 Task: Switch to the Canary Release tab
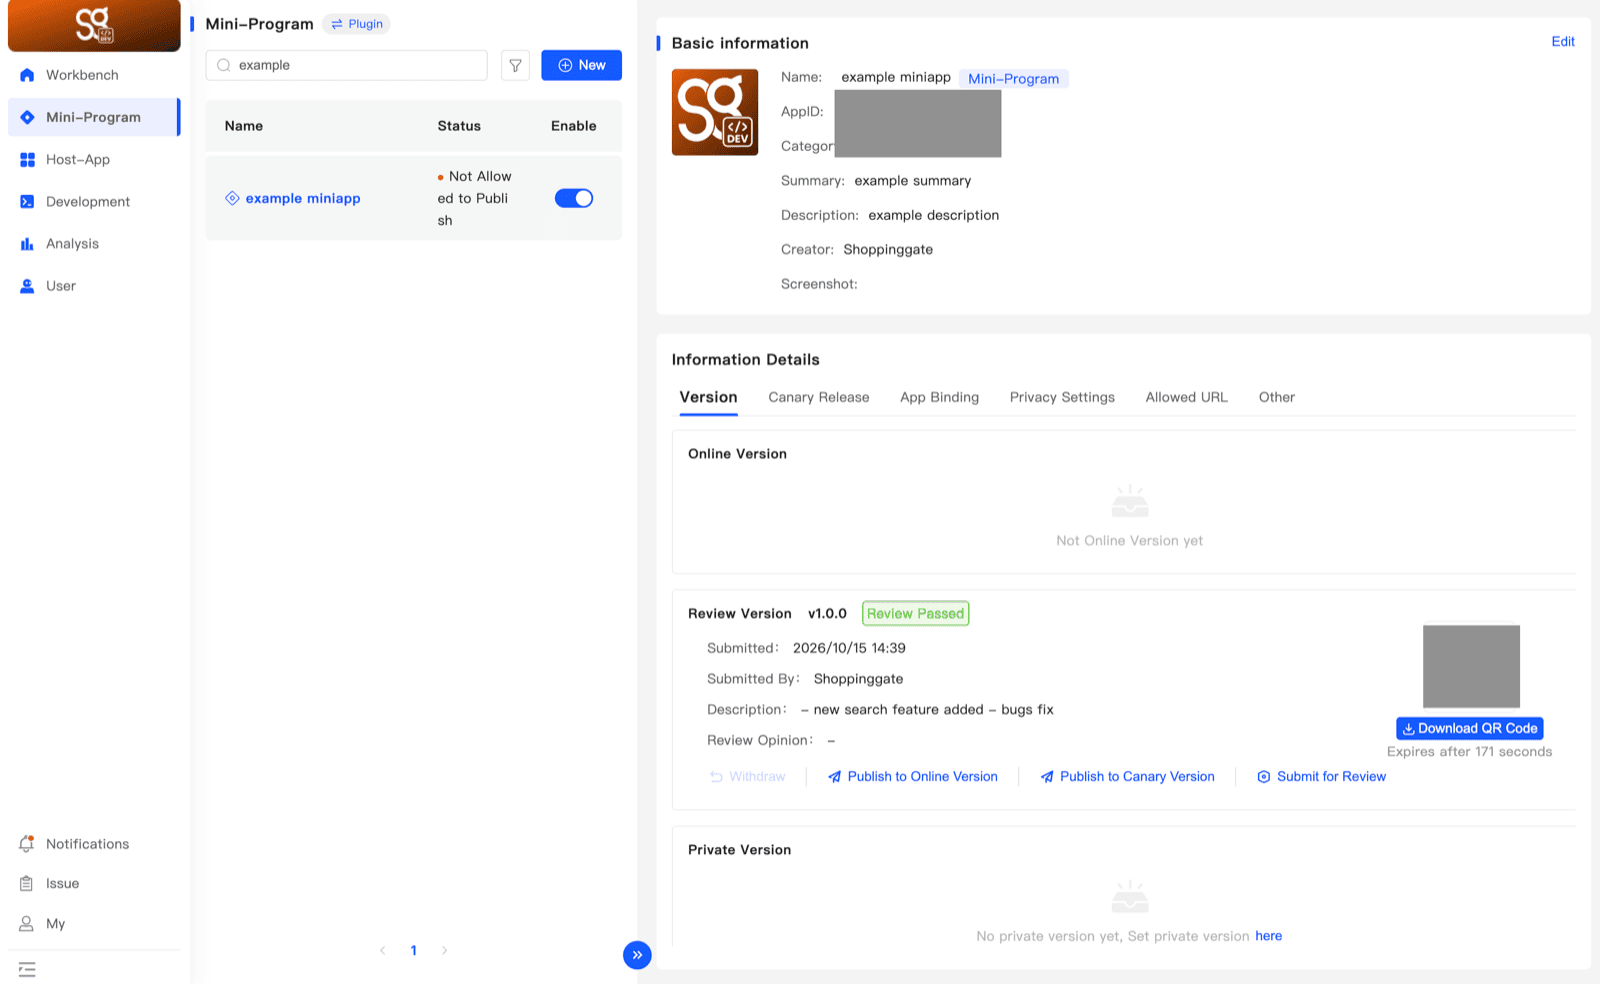[x=819, y=397]
